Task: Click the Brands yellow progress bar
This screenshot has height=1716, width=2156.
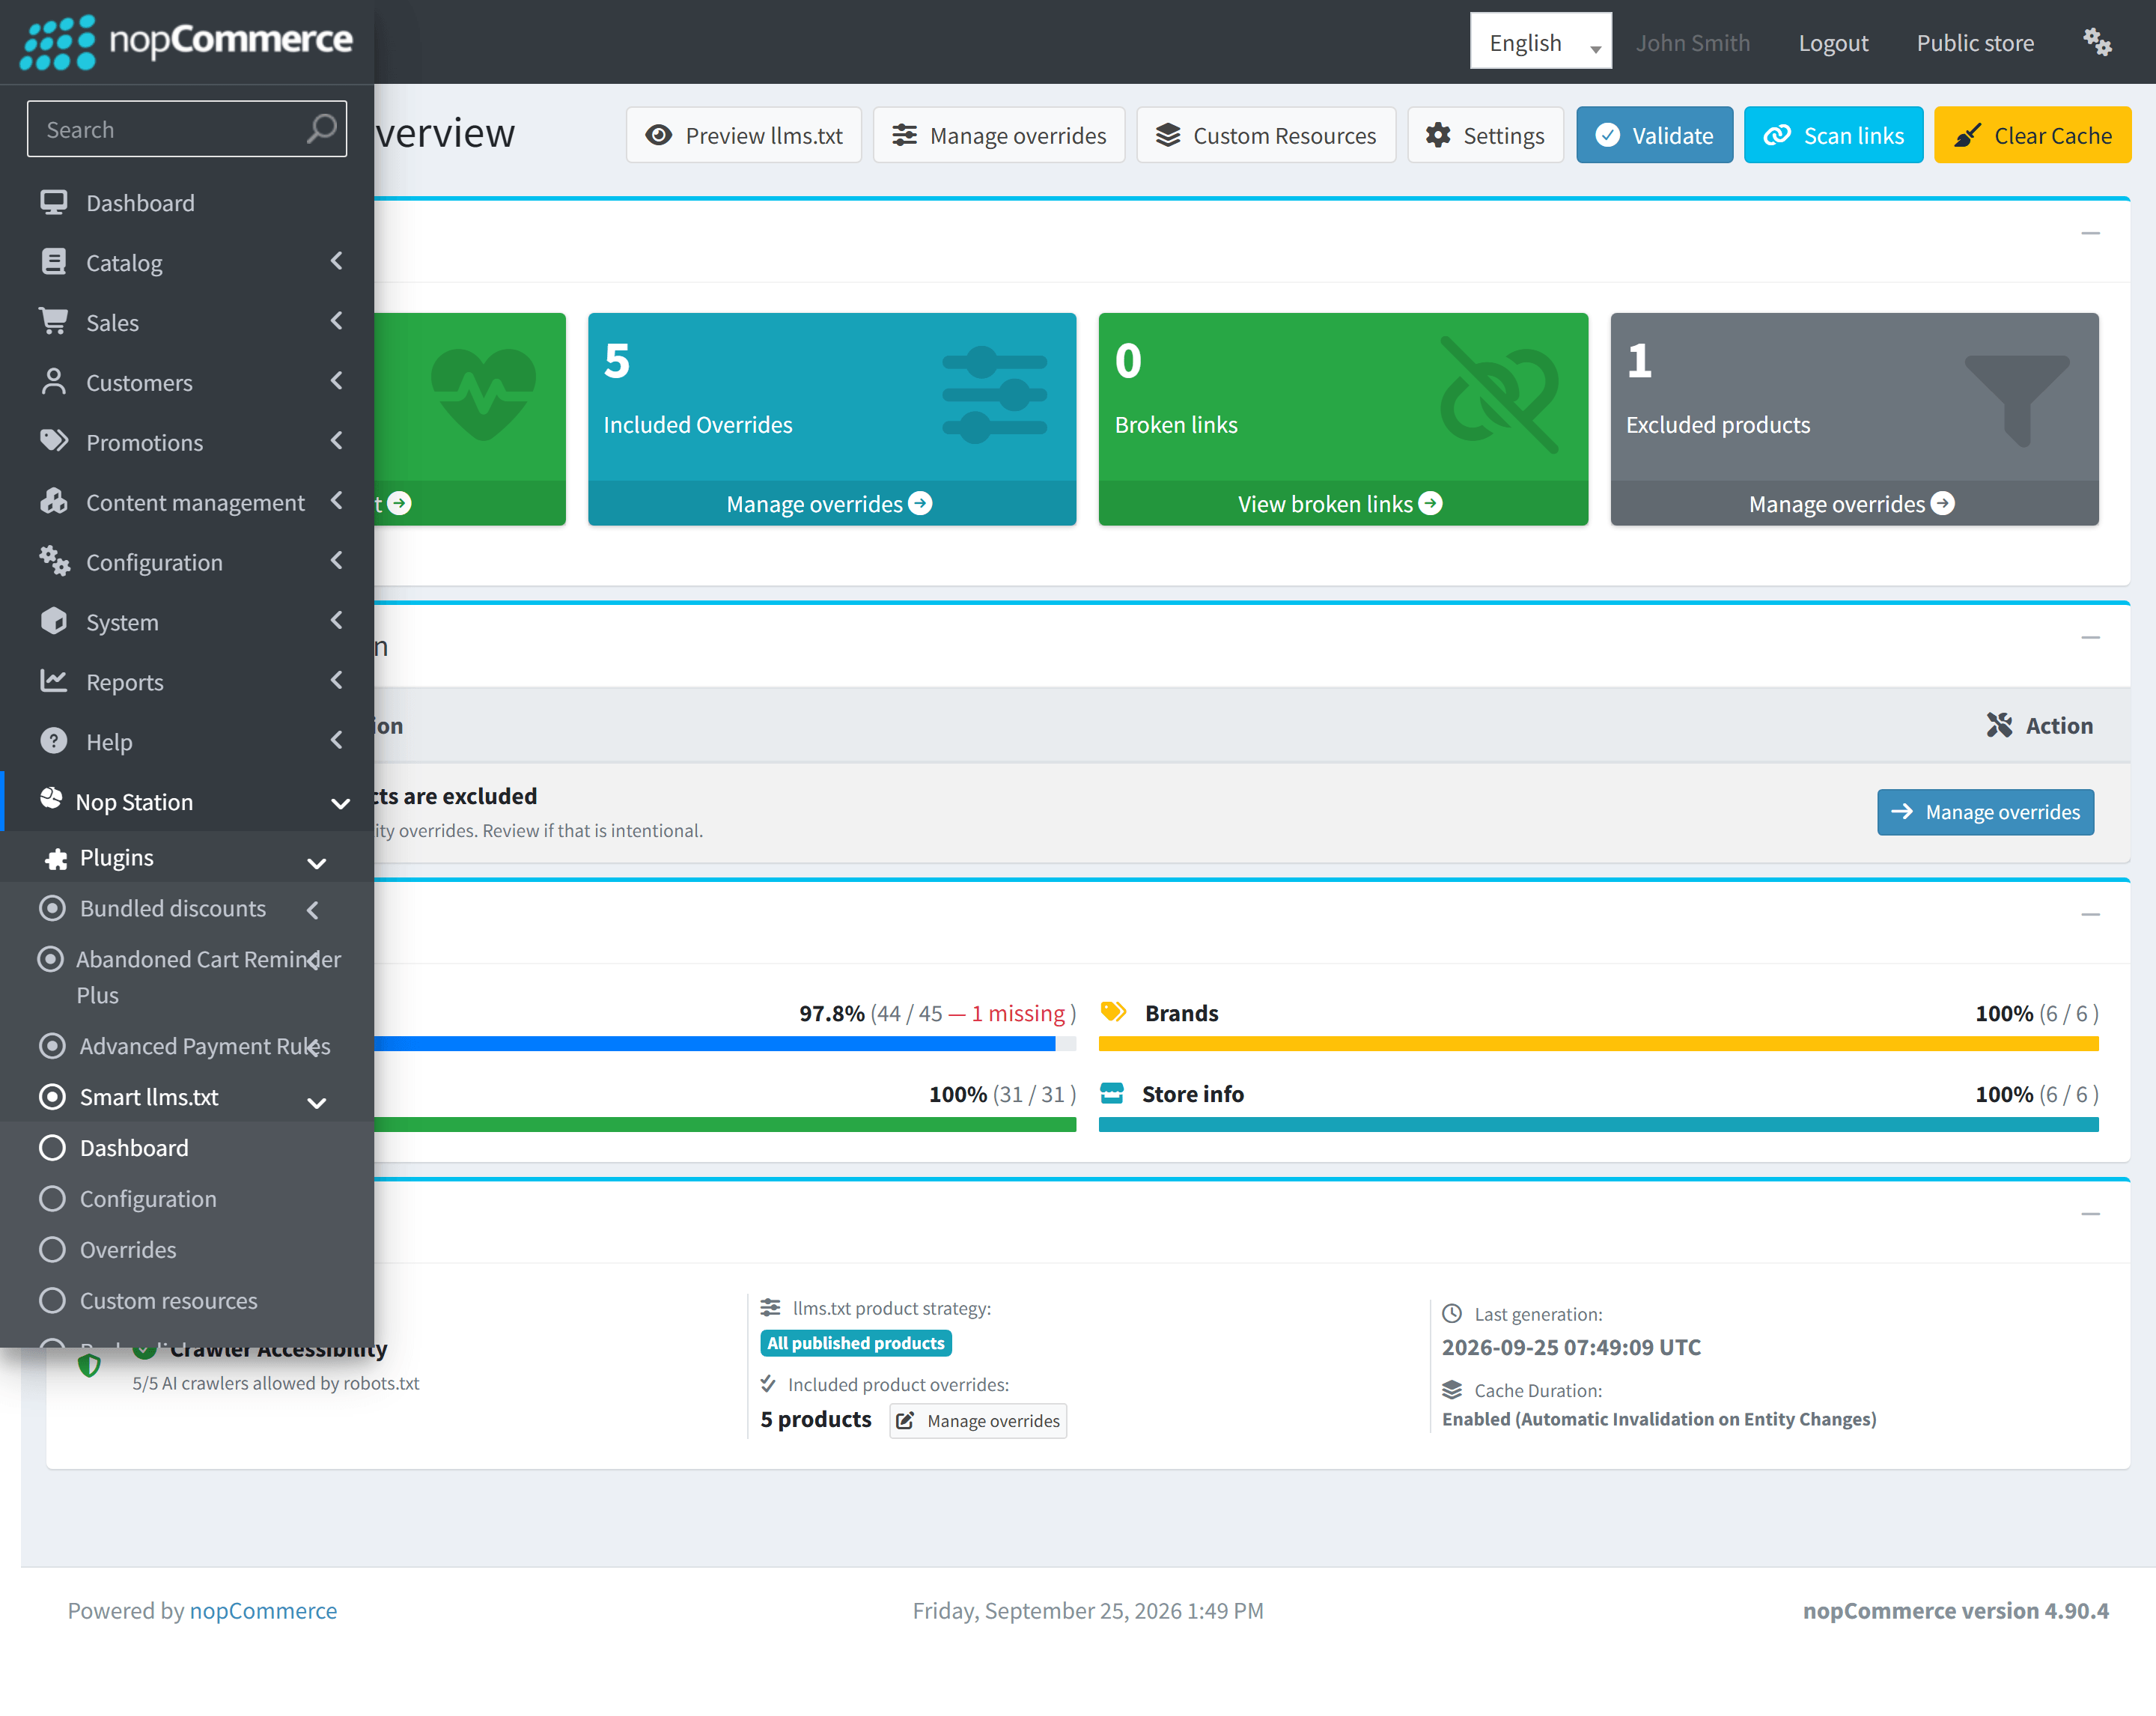Action: tap(1598, 1044)
